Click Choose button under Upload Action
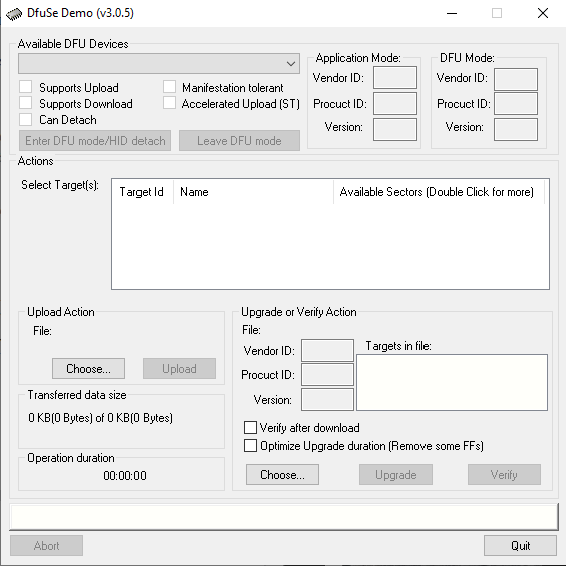 pos(88,369)
